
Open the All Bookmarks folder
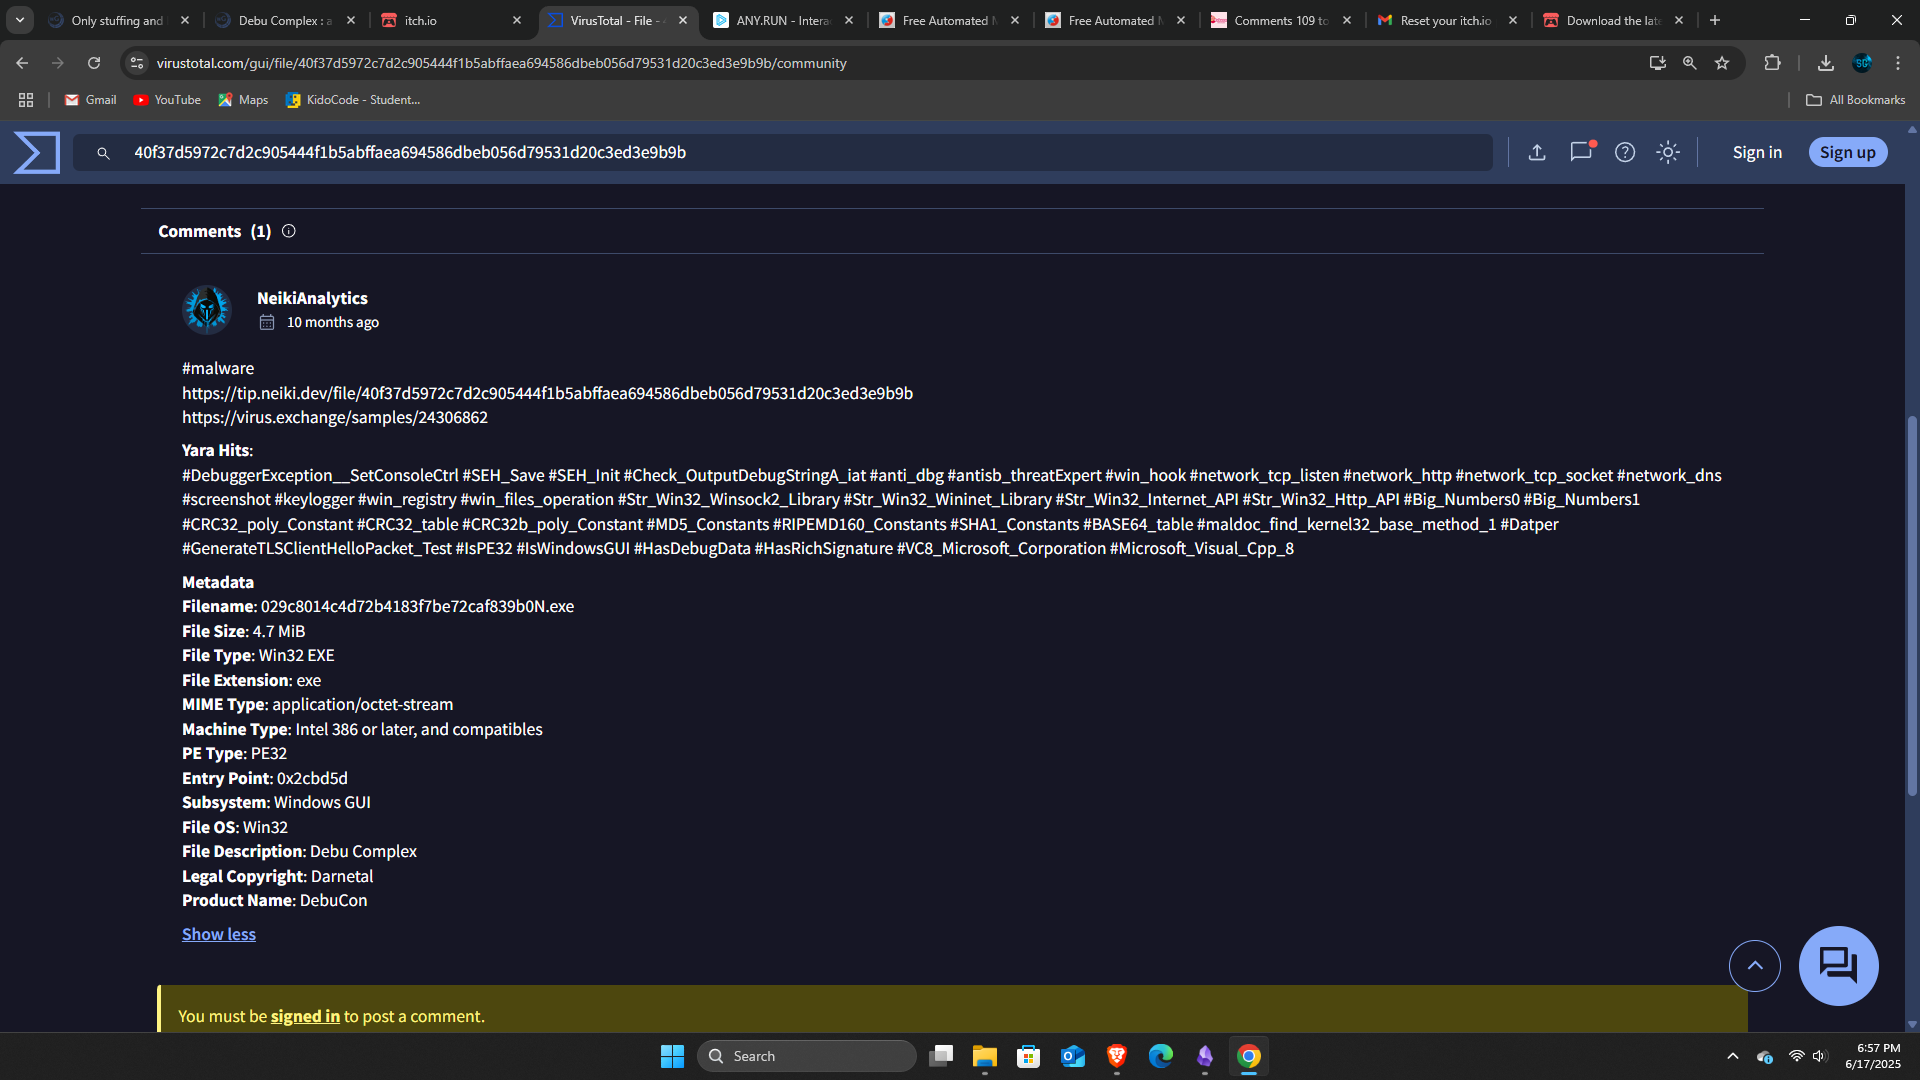pos(1855,100)
